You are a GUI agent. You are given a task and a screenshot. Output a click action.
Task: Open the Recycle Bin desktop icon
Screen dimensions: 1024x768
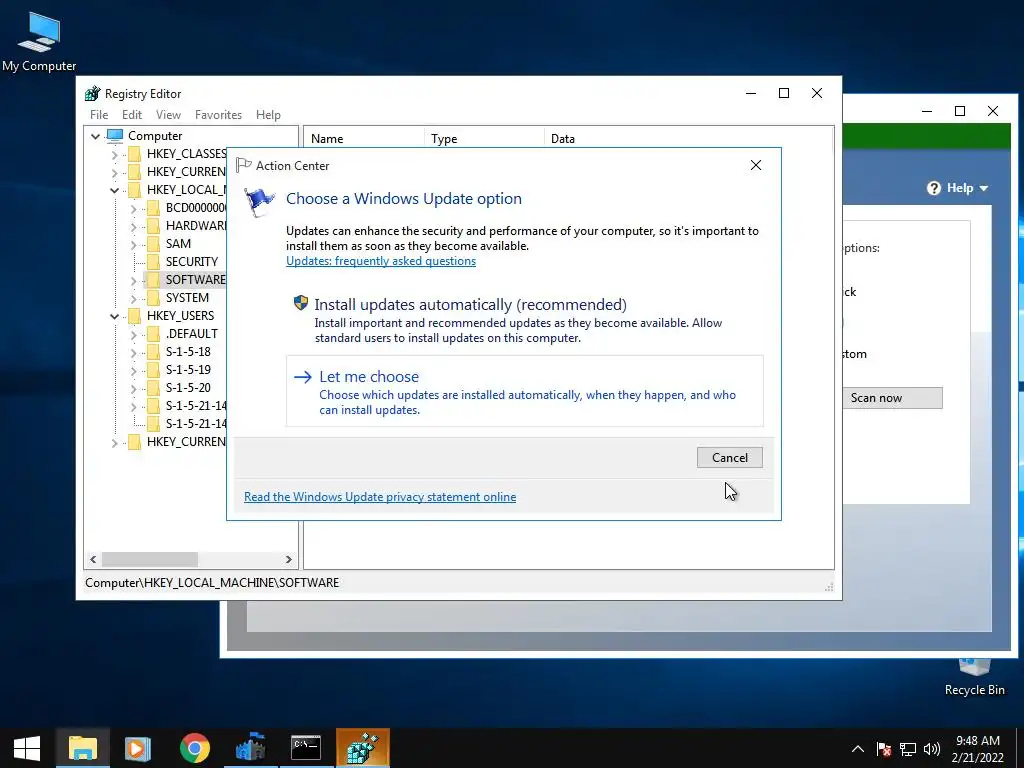974,677
